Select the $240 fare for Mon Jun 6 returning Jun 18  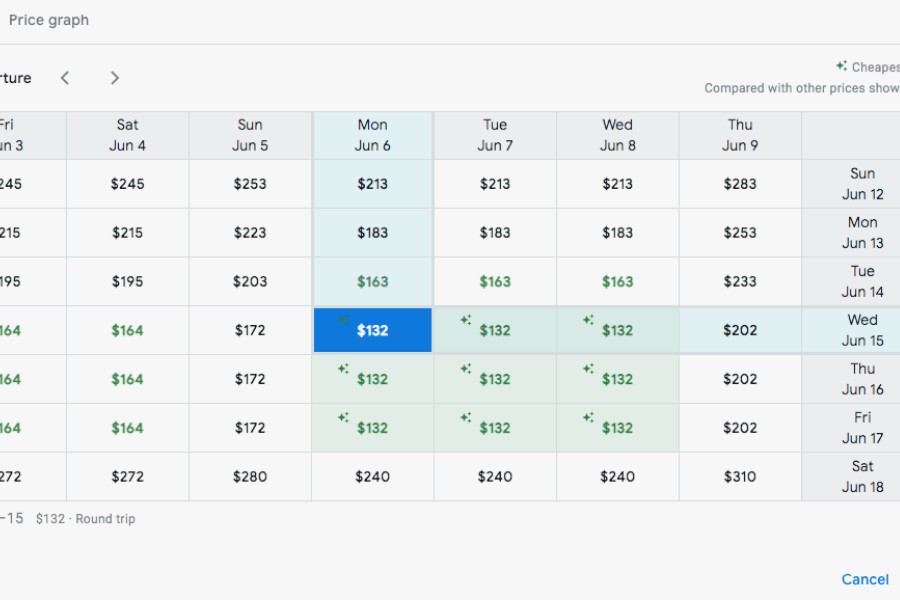[x=372, y=477]
